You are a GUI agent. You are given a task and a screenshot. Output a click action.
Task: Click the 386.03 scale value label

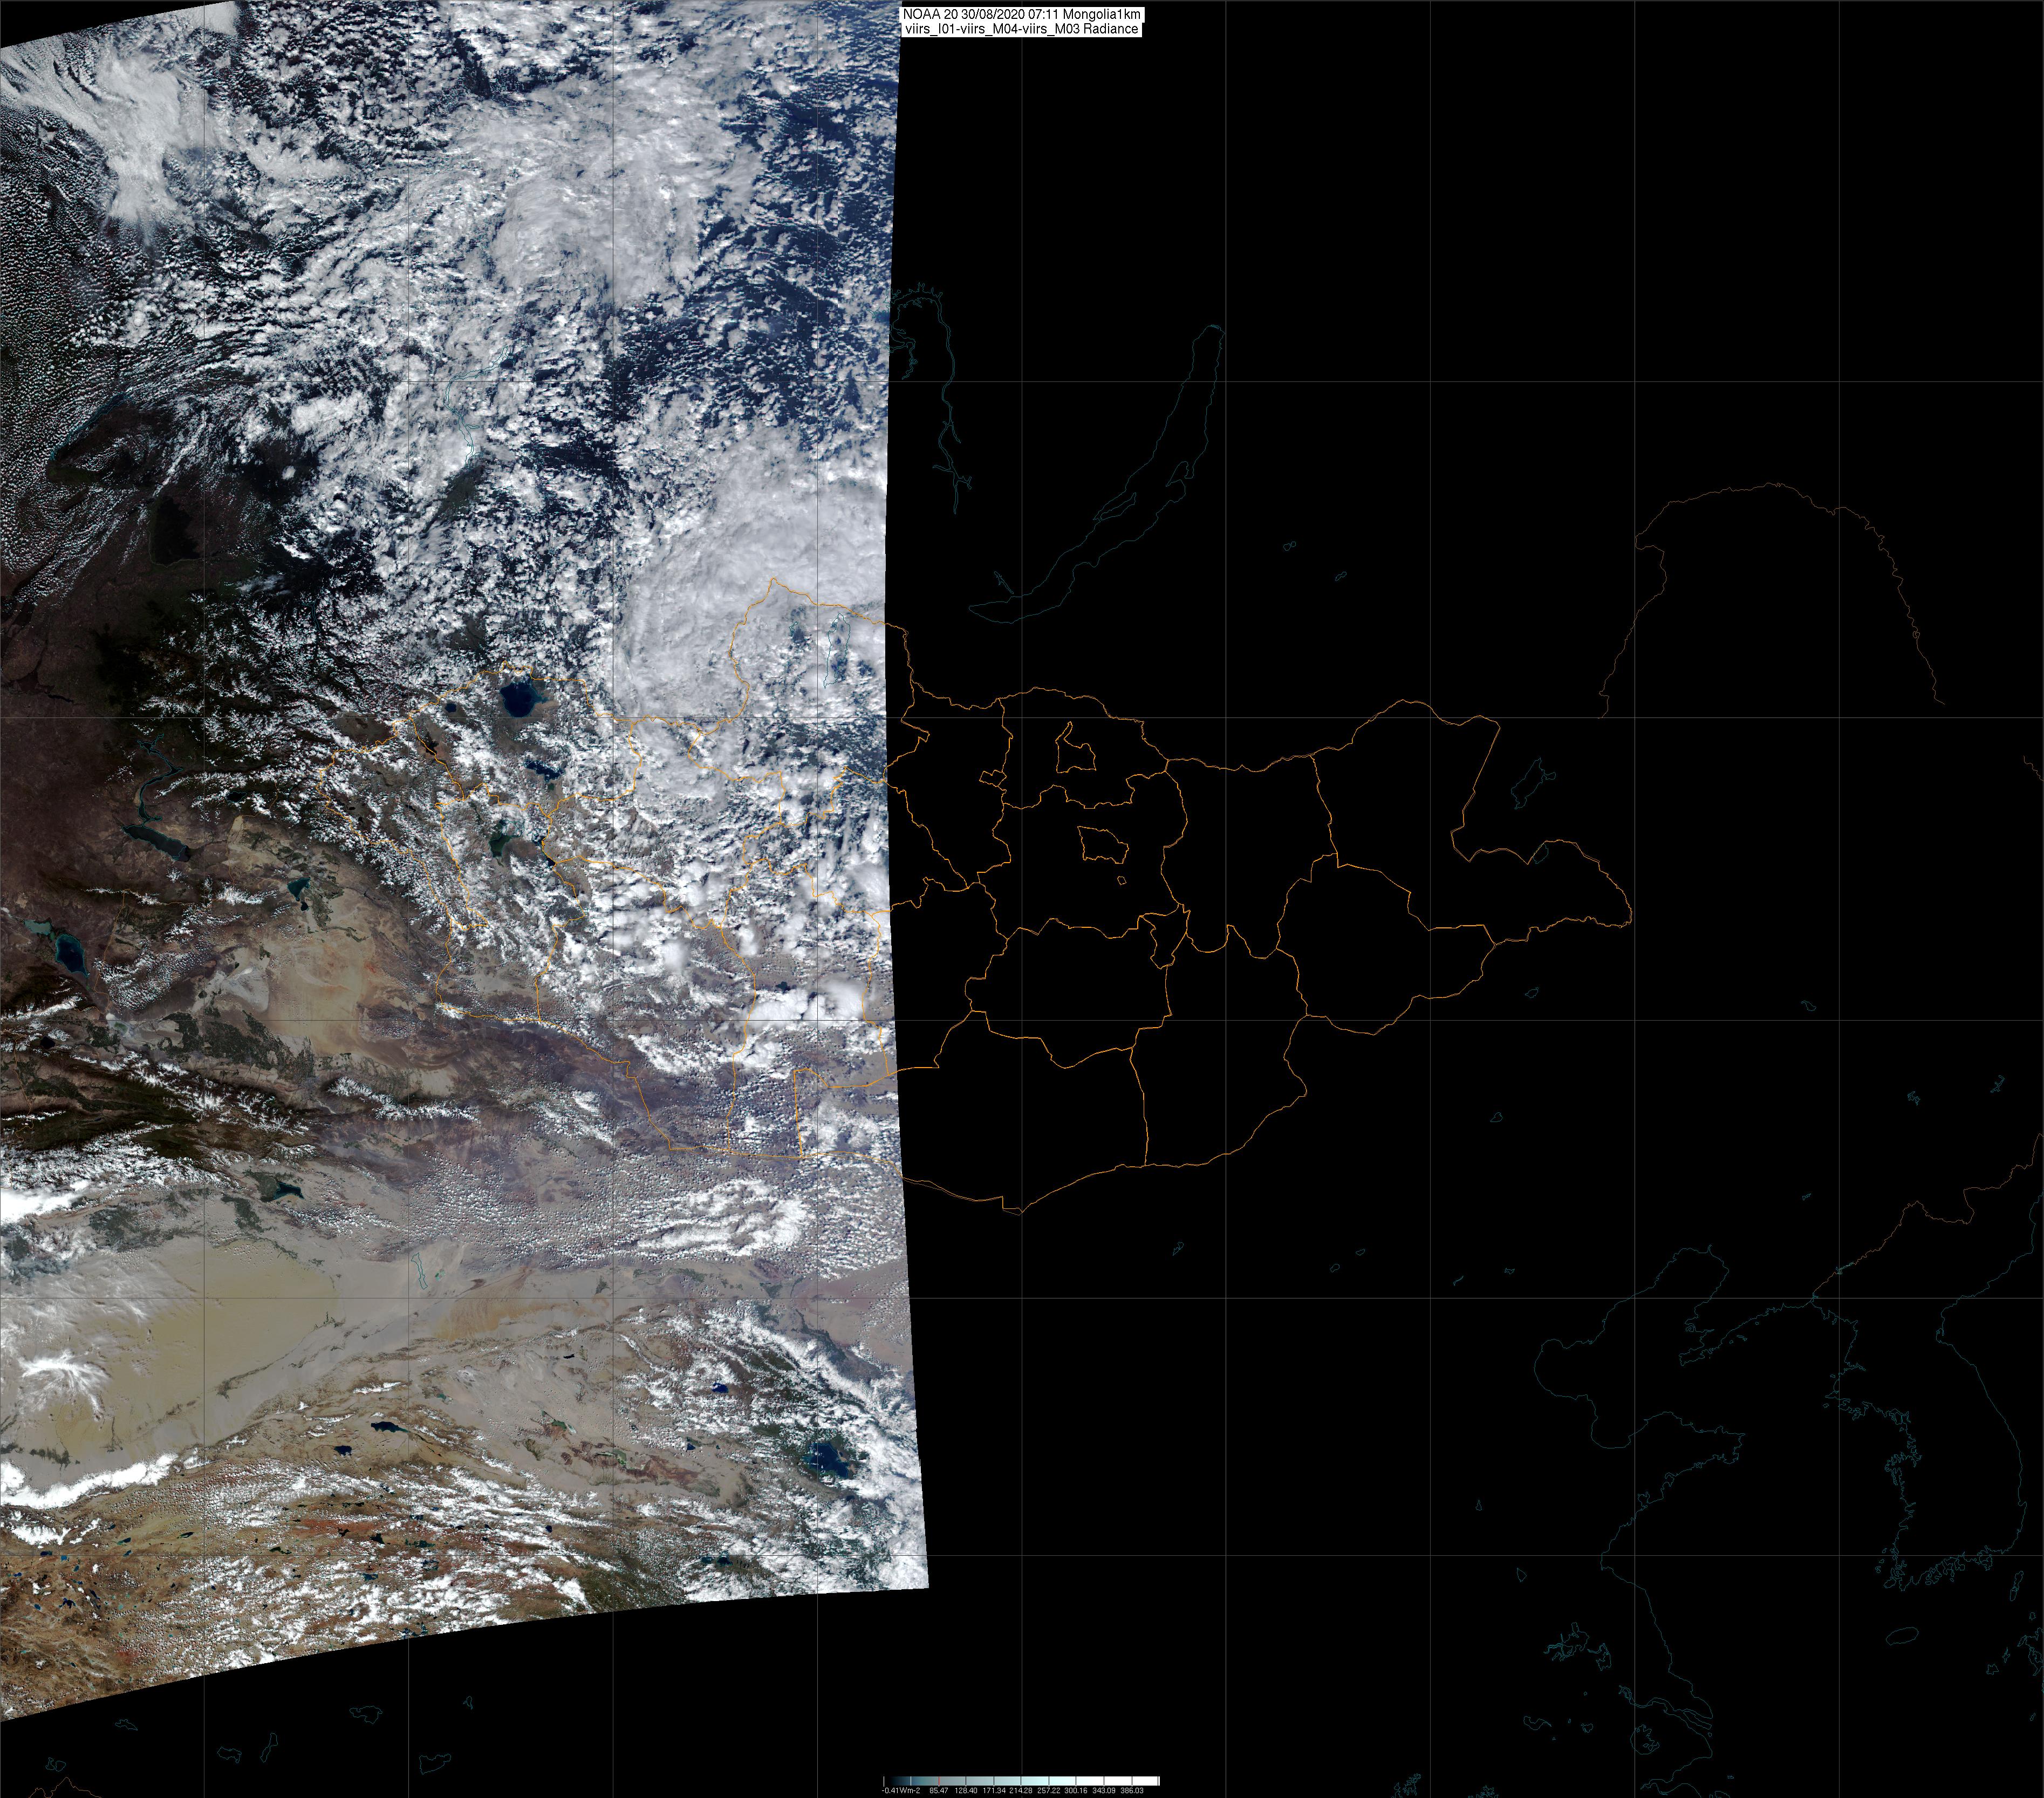point(1132,1791)
